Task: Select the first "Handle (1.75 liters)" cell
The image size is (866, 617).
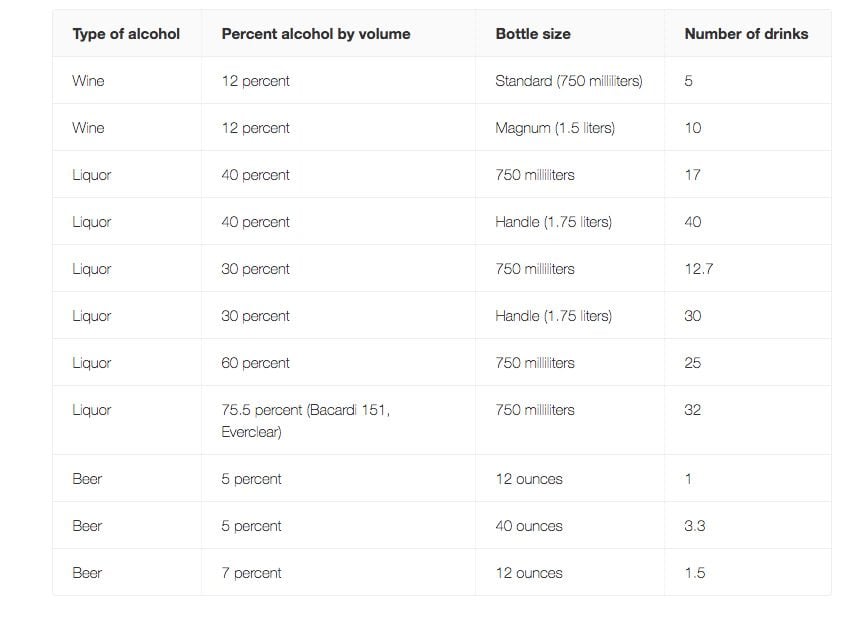Action: tap(553, 222)
